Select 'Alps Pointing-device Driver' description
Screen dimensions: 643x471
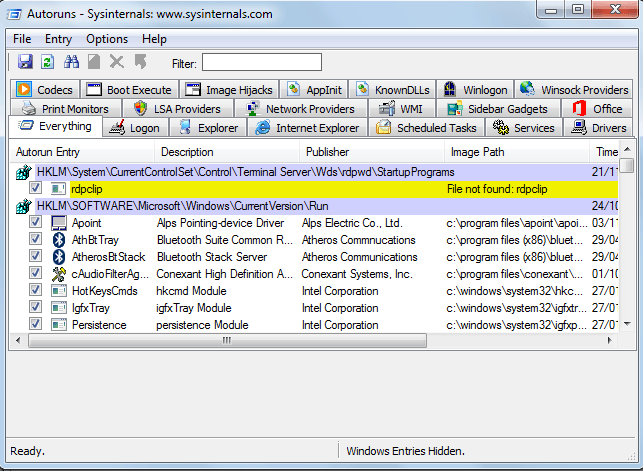[220, 223]
